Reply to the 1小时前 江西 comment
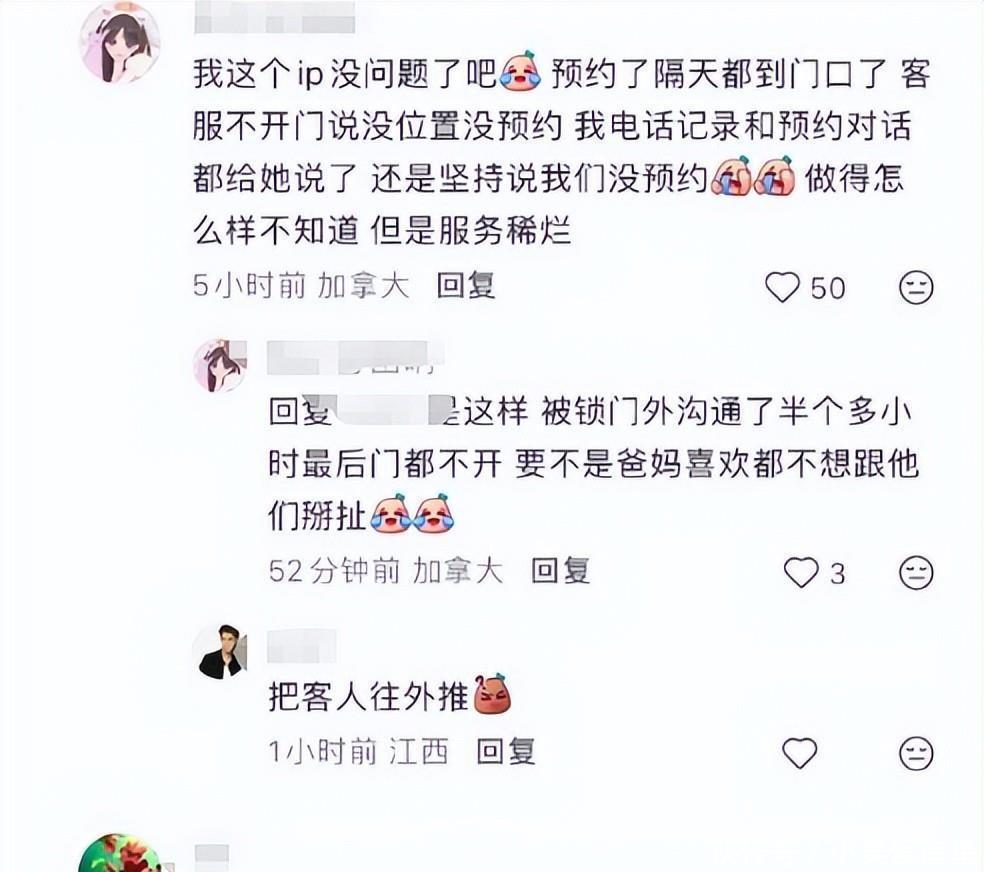984x872 pixels. pyautogui.click(x=506, y=751)
